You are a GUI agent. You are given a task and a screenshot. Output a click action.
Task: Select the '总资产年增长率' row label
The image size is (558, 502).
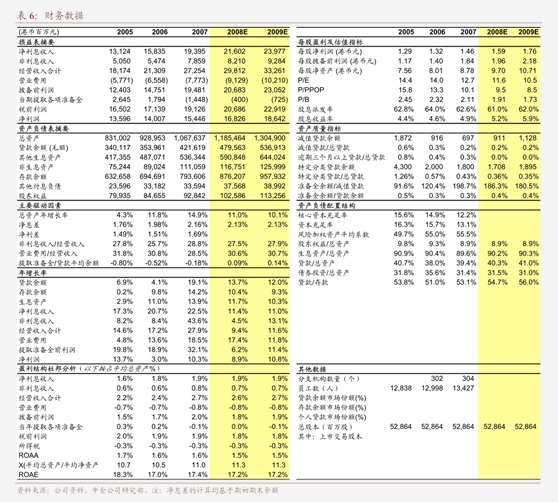43,215
